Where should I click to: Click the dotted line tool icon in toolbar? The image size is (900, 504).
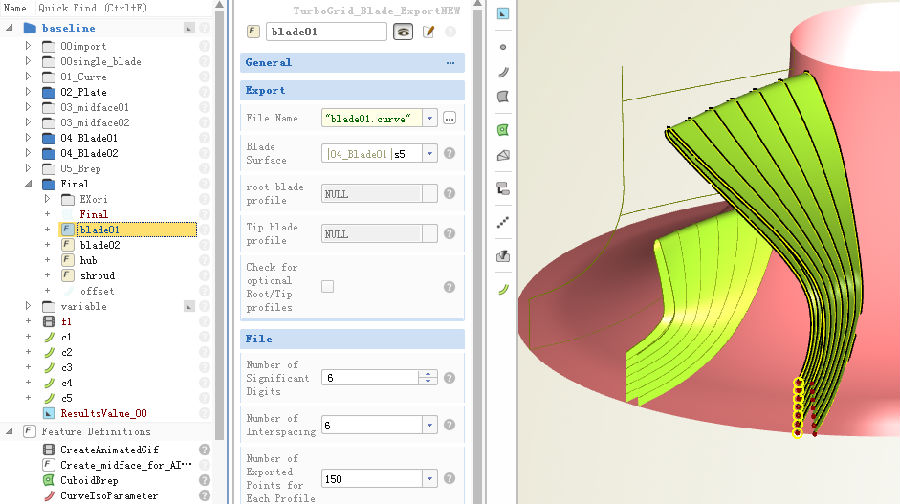[x=503, y=224]
